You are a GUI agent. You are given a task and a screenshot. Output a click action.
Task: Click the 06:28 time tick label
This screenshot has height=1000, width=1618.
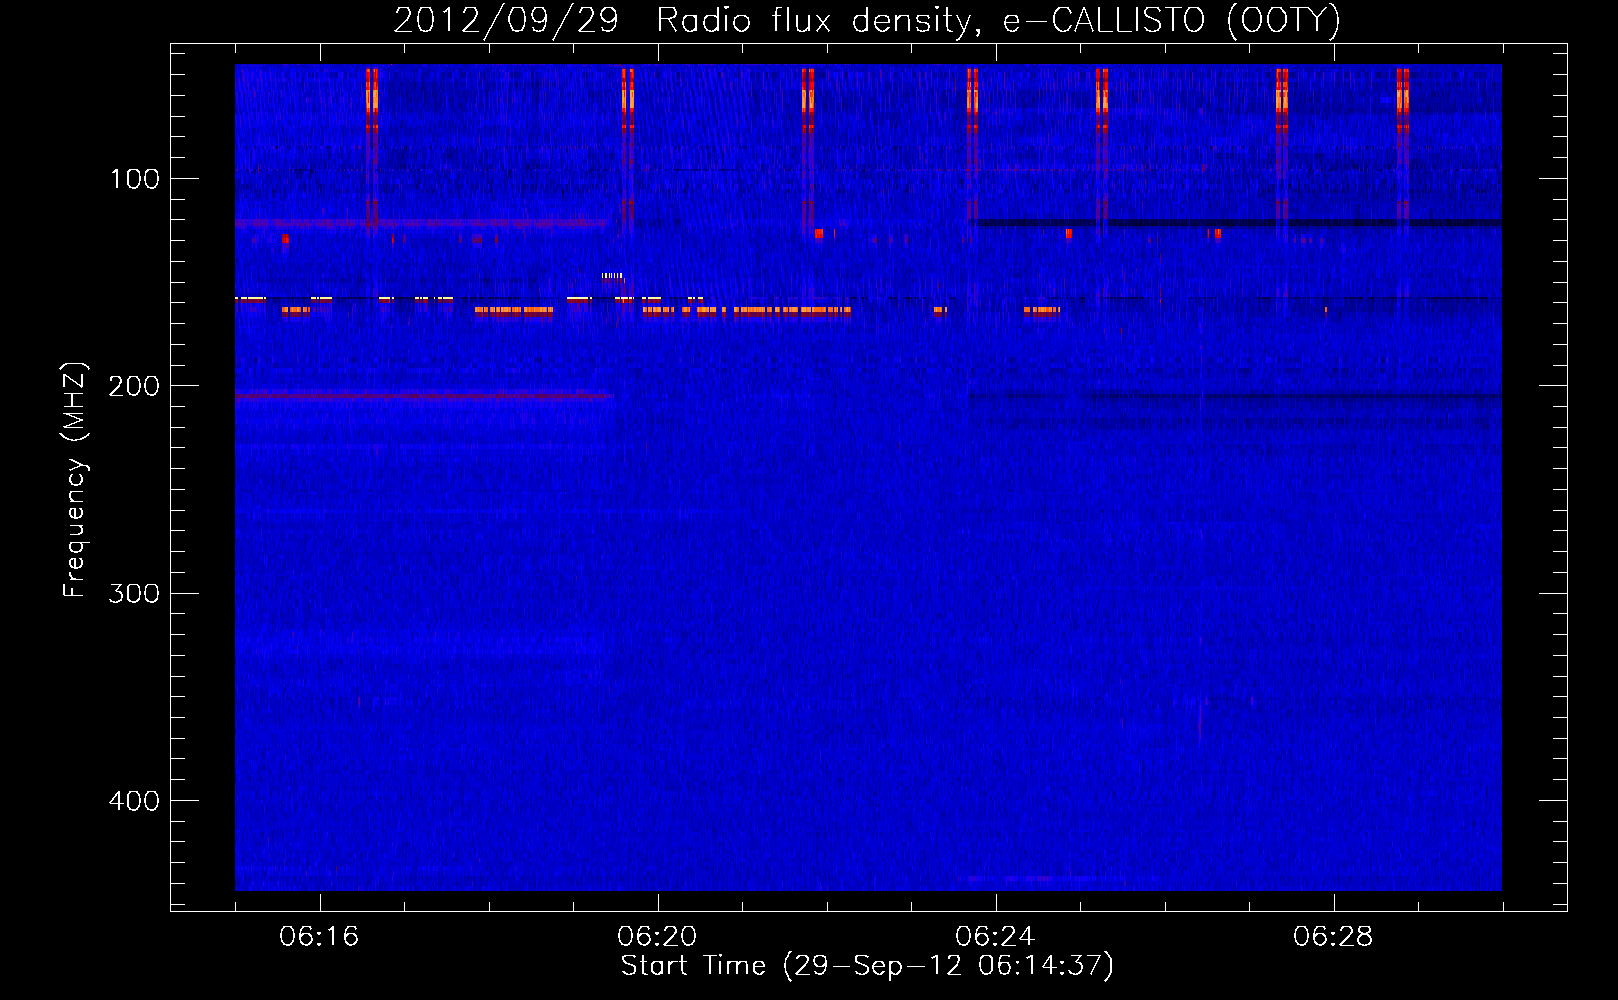click(x=1333, y=937)
